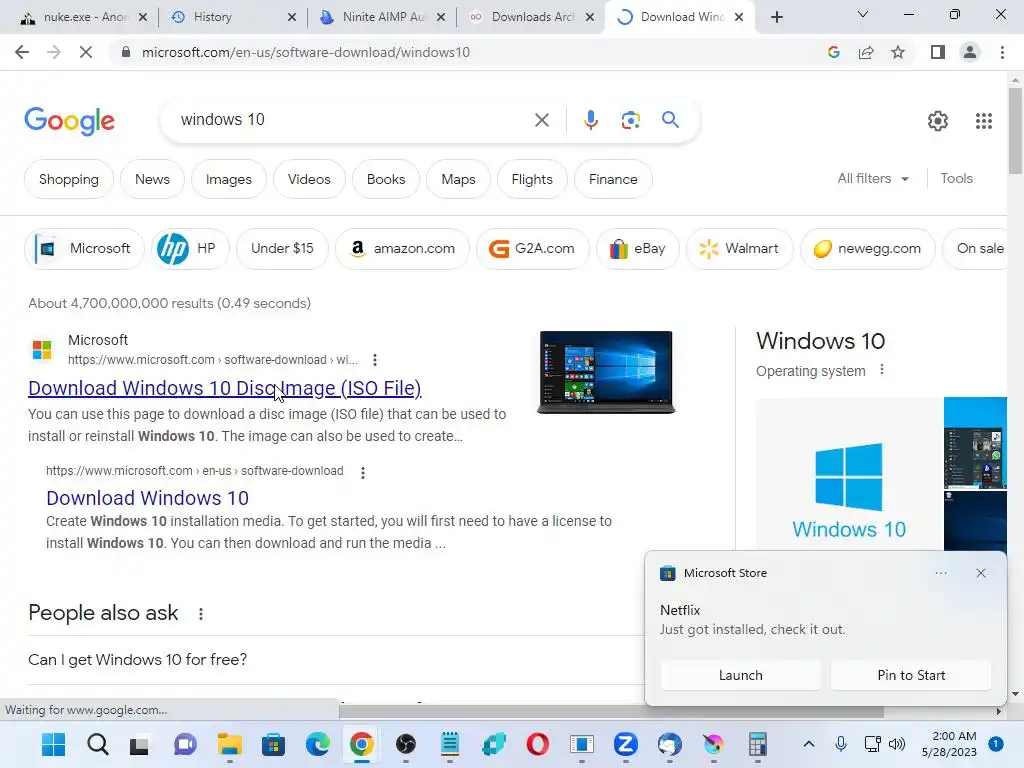Open a new browser tab

click(776, 17)
